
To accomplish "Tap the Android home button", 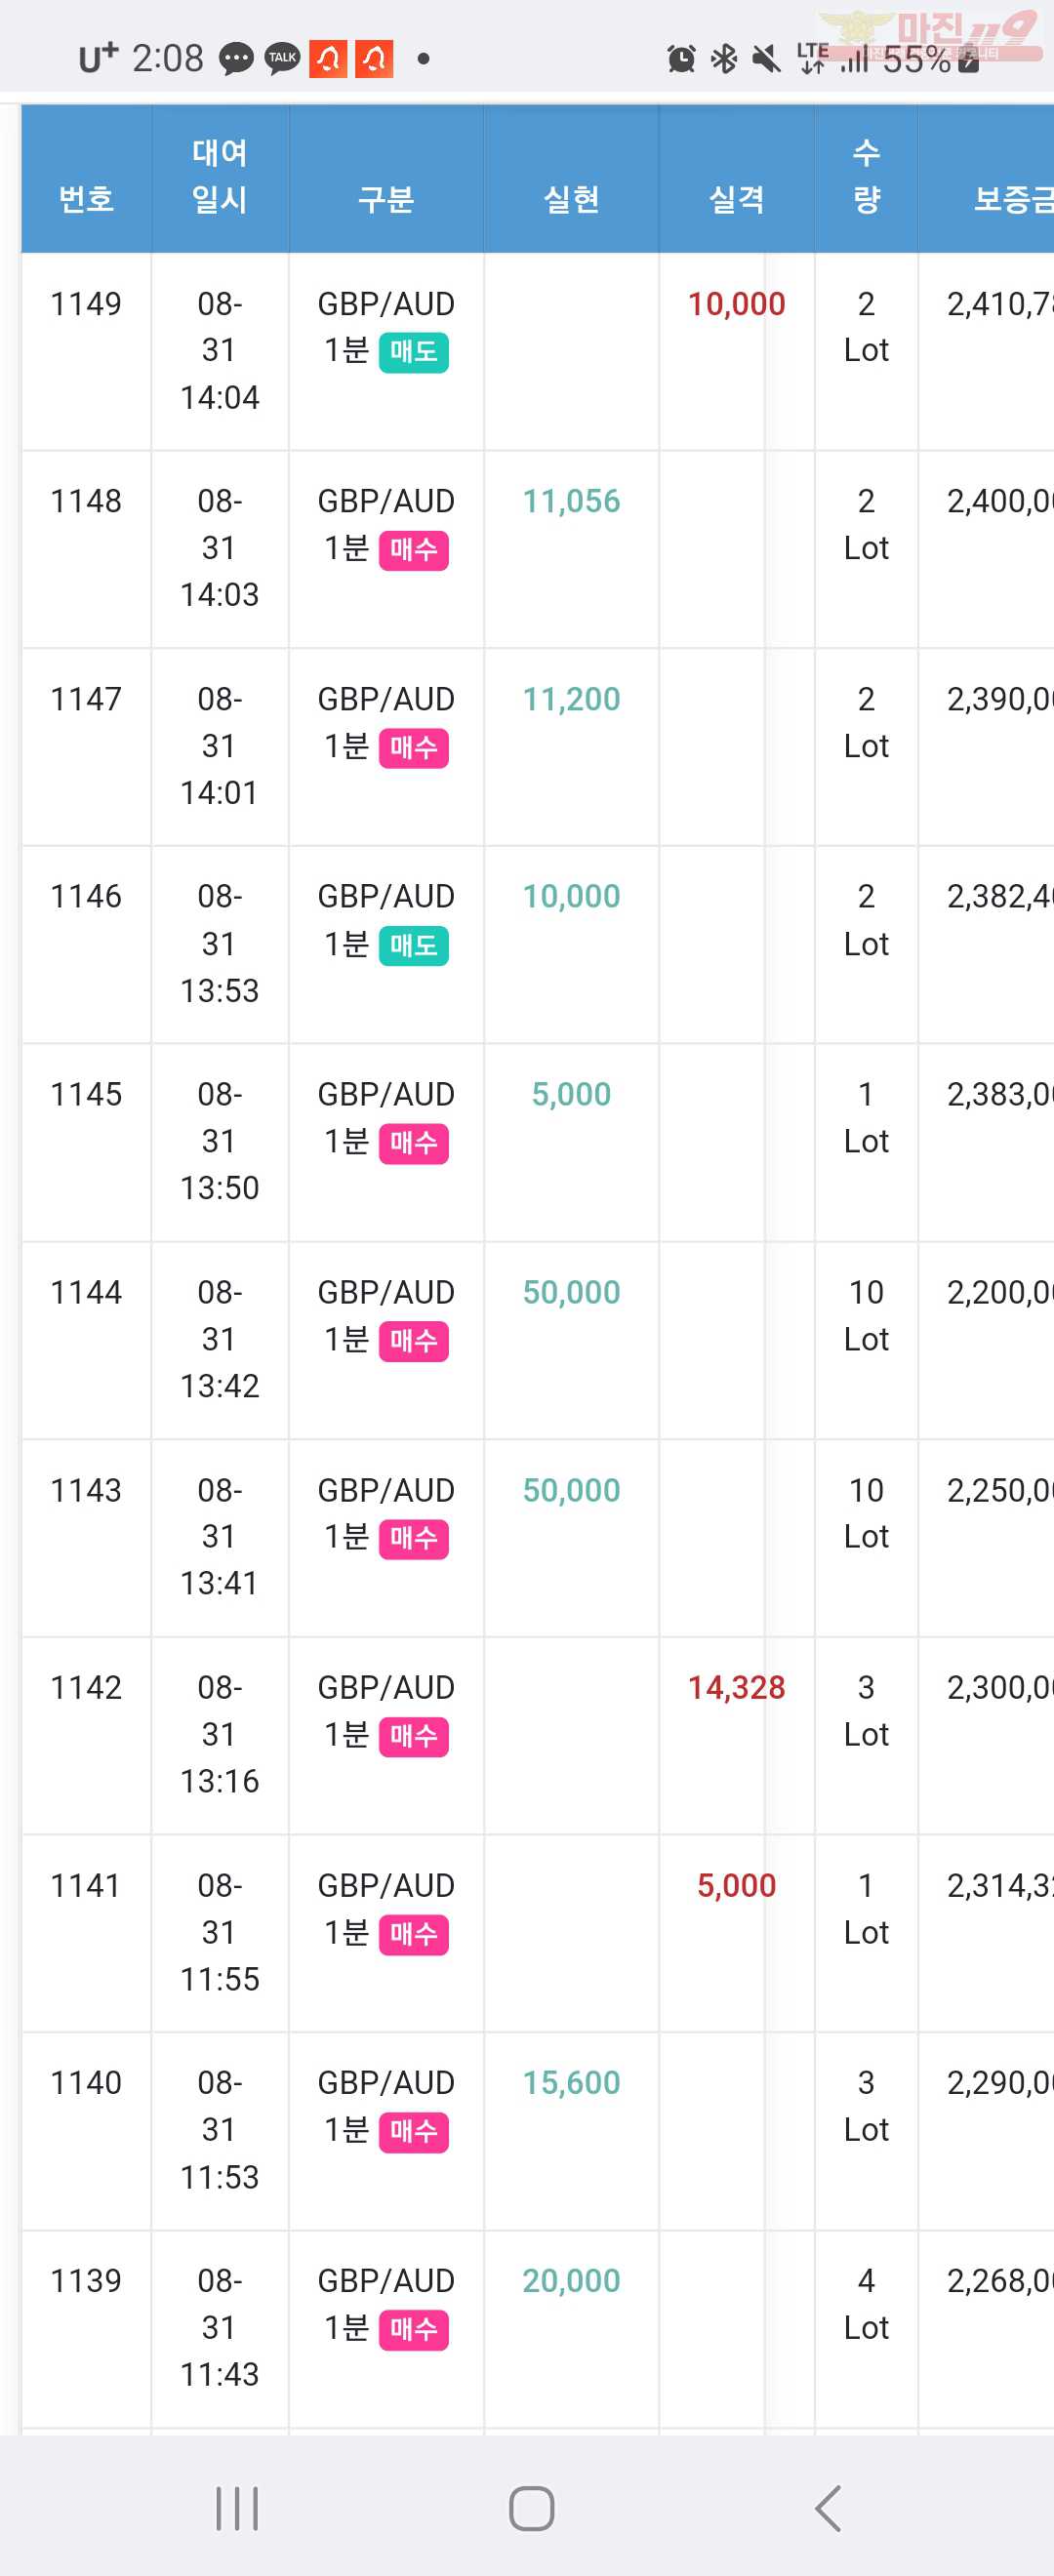I will (531, 2508).
